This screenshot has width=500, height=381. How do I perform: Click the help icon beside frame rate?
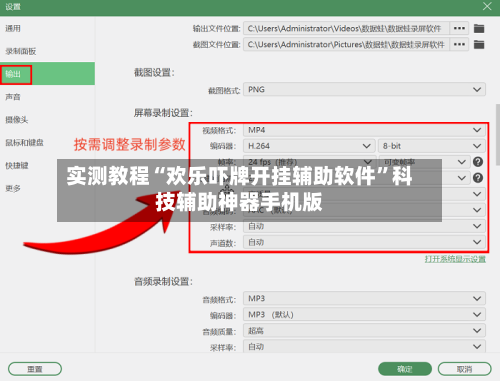point(478,162)
